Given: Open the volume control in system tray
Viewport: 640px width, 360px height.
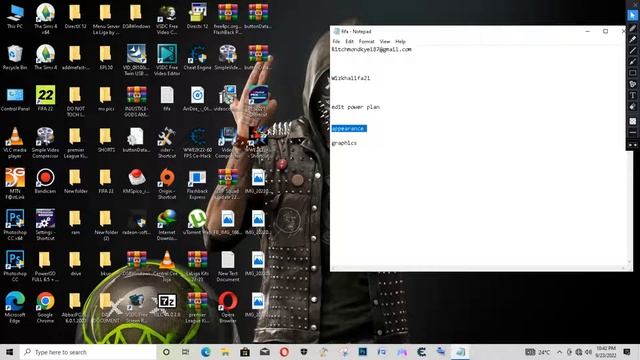Looking at the screenshot, I should coord(588,352).
